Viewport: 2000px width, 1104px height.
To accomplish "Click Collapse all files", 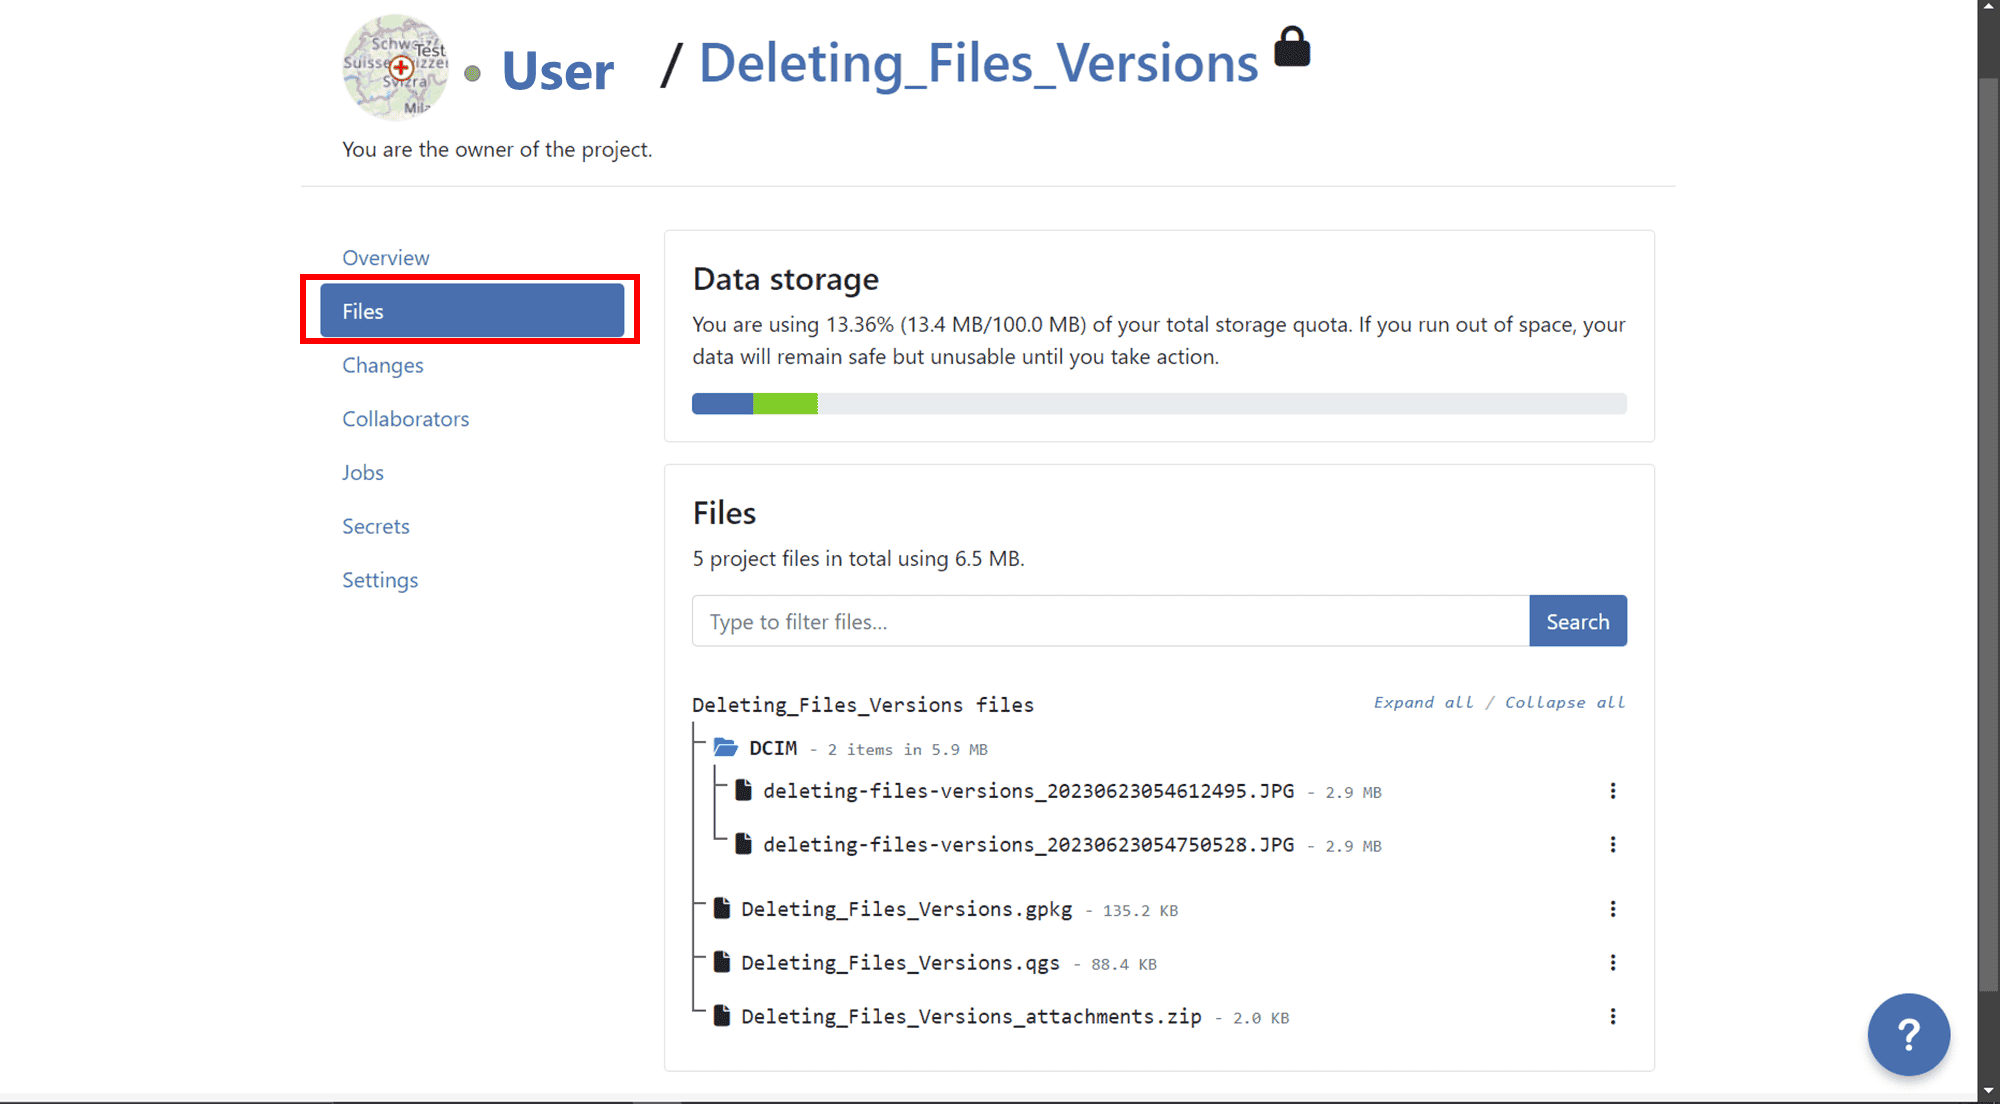I will [x=1565, y=702].
